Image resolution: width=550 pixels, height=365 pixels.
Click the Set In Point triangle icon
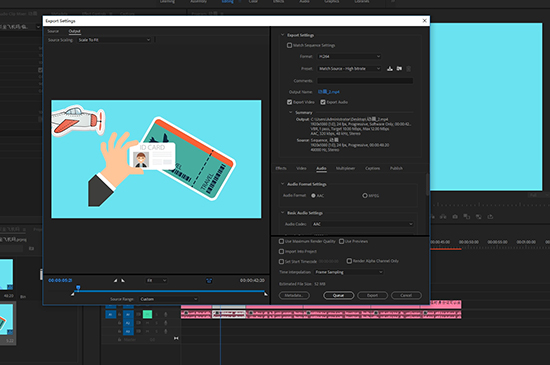point(115,280)
